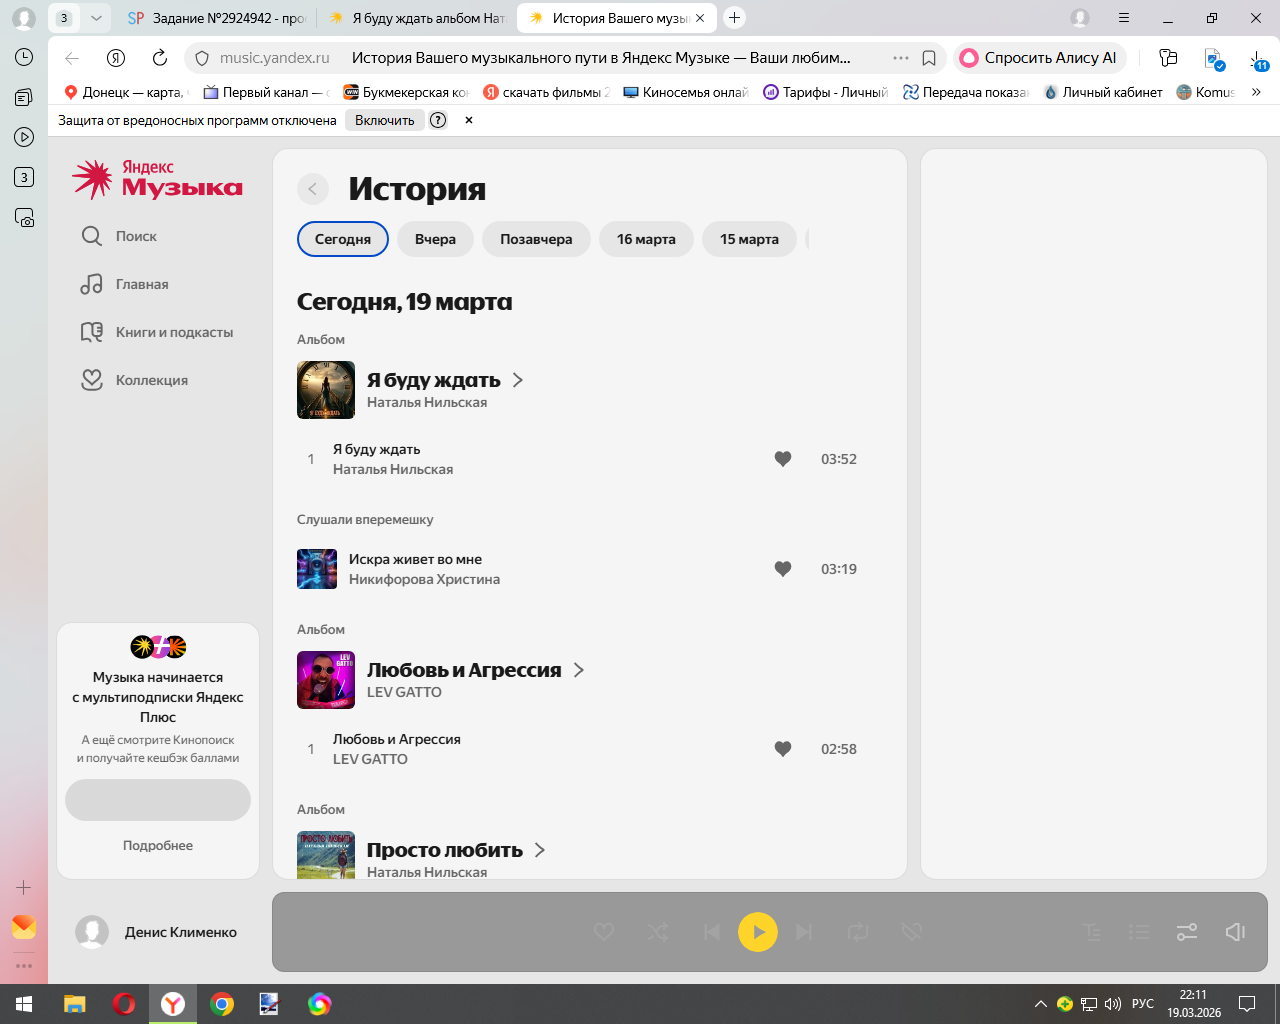Expand album Просто любить chevron

[540, 850]
